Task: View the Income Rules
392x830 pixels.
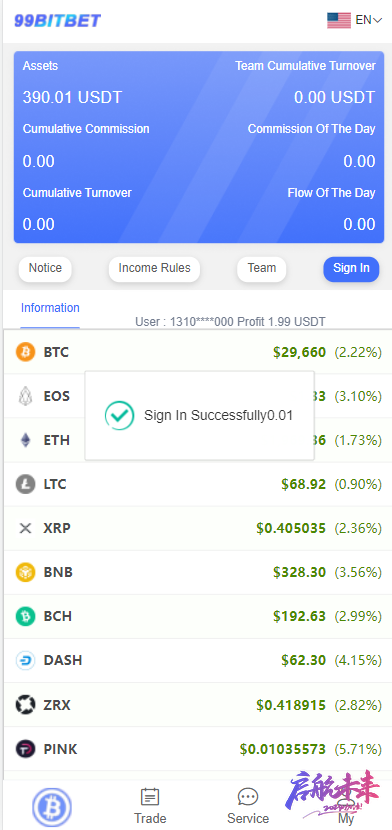Action: point(154,269)
